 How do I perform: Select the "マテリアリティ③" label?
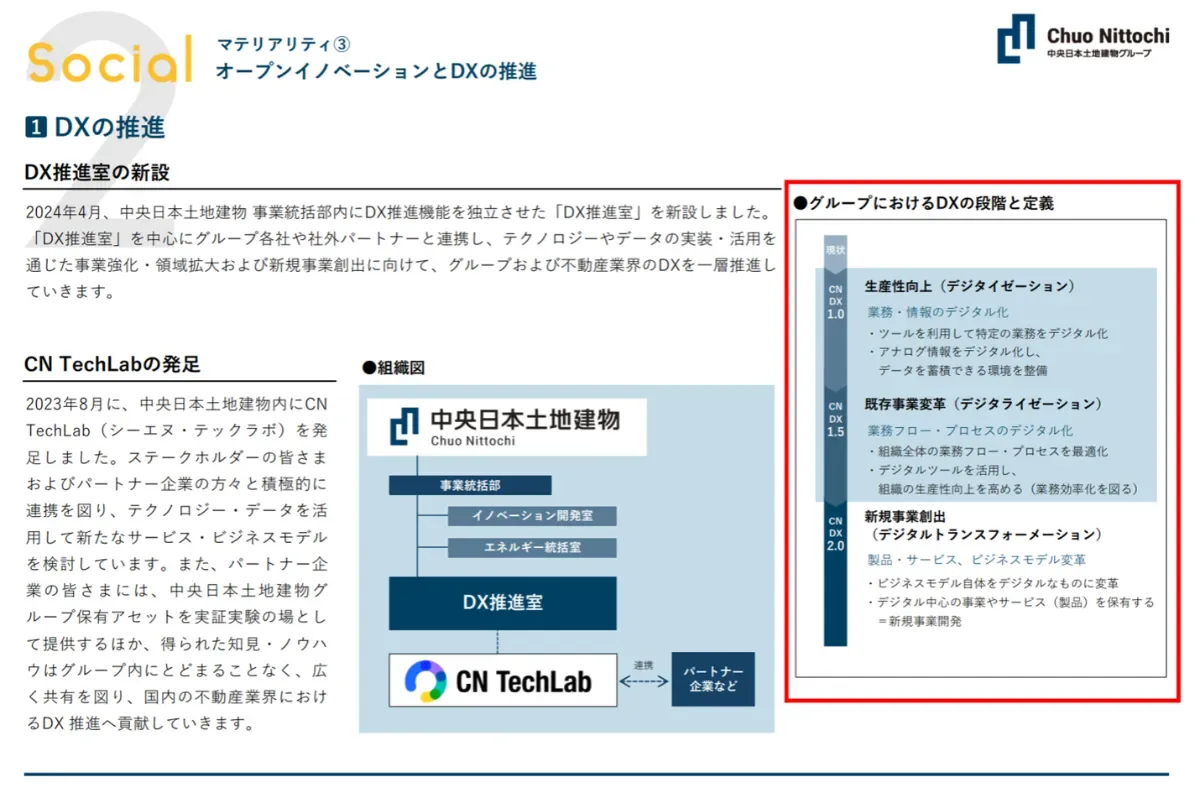point(283,44)
